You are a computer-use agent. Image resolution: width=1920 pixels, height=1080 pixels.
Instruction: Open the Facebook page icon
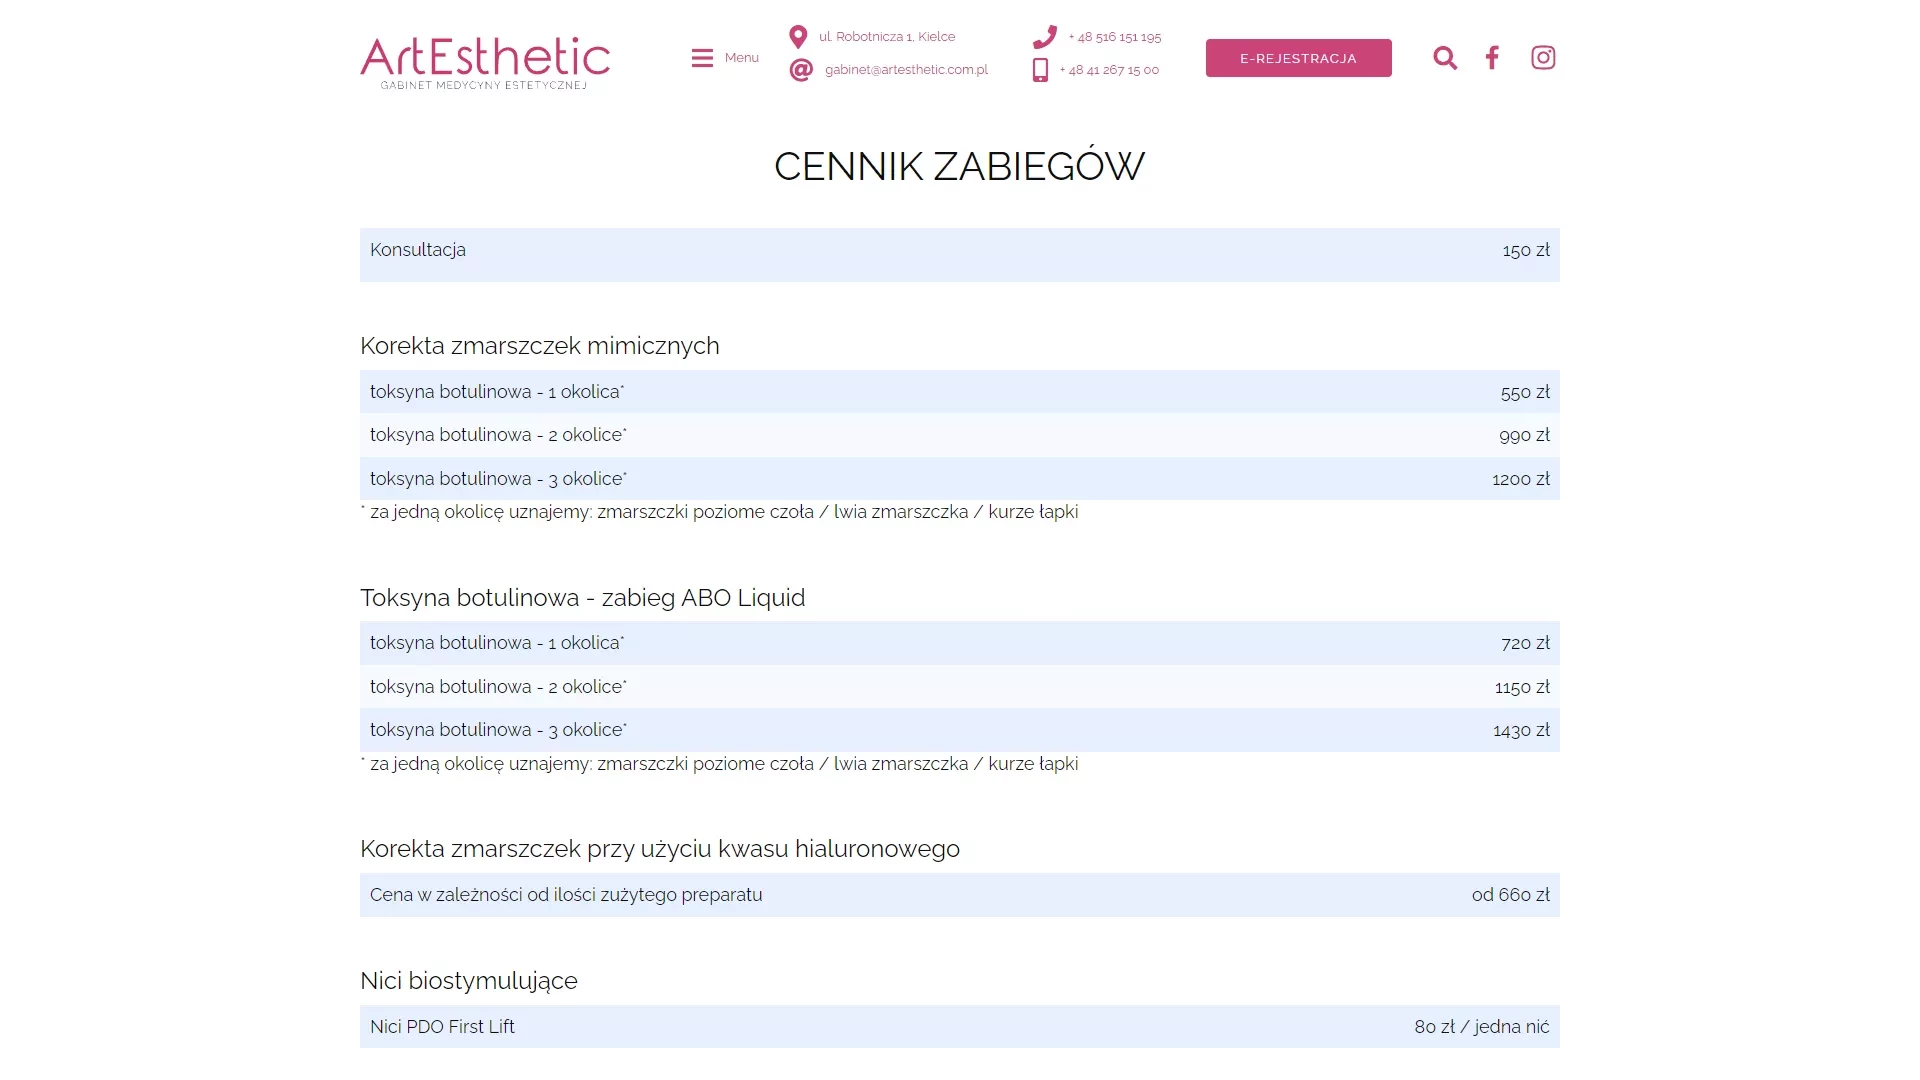pos(1492,58)
